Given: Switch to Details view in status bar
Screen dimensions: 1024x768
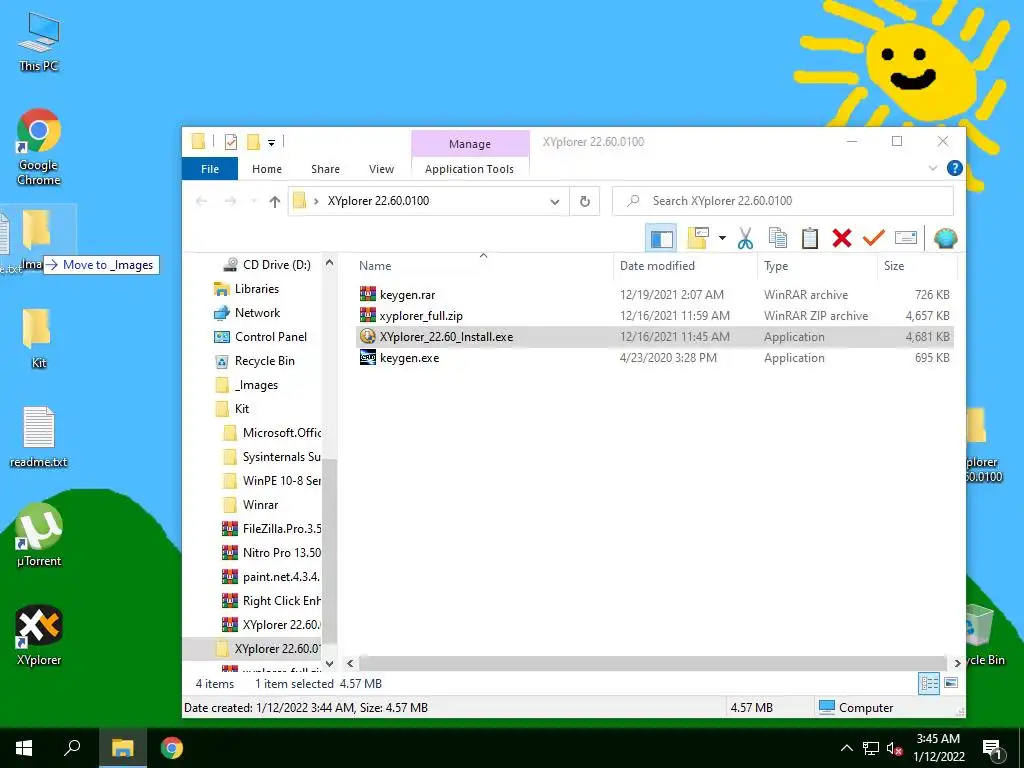Looking at the screenshot, I should 929,684.
